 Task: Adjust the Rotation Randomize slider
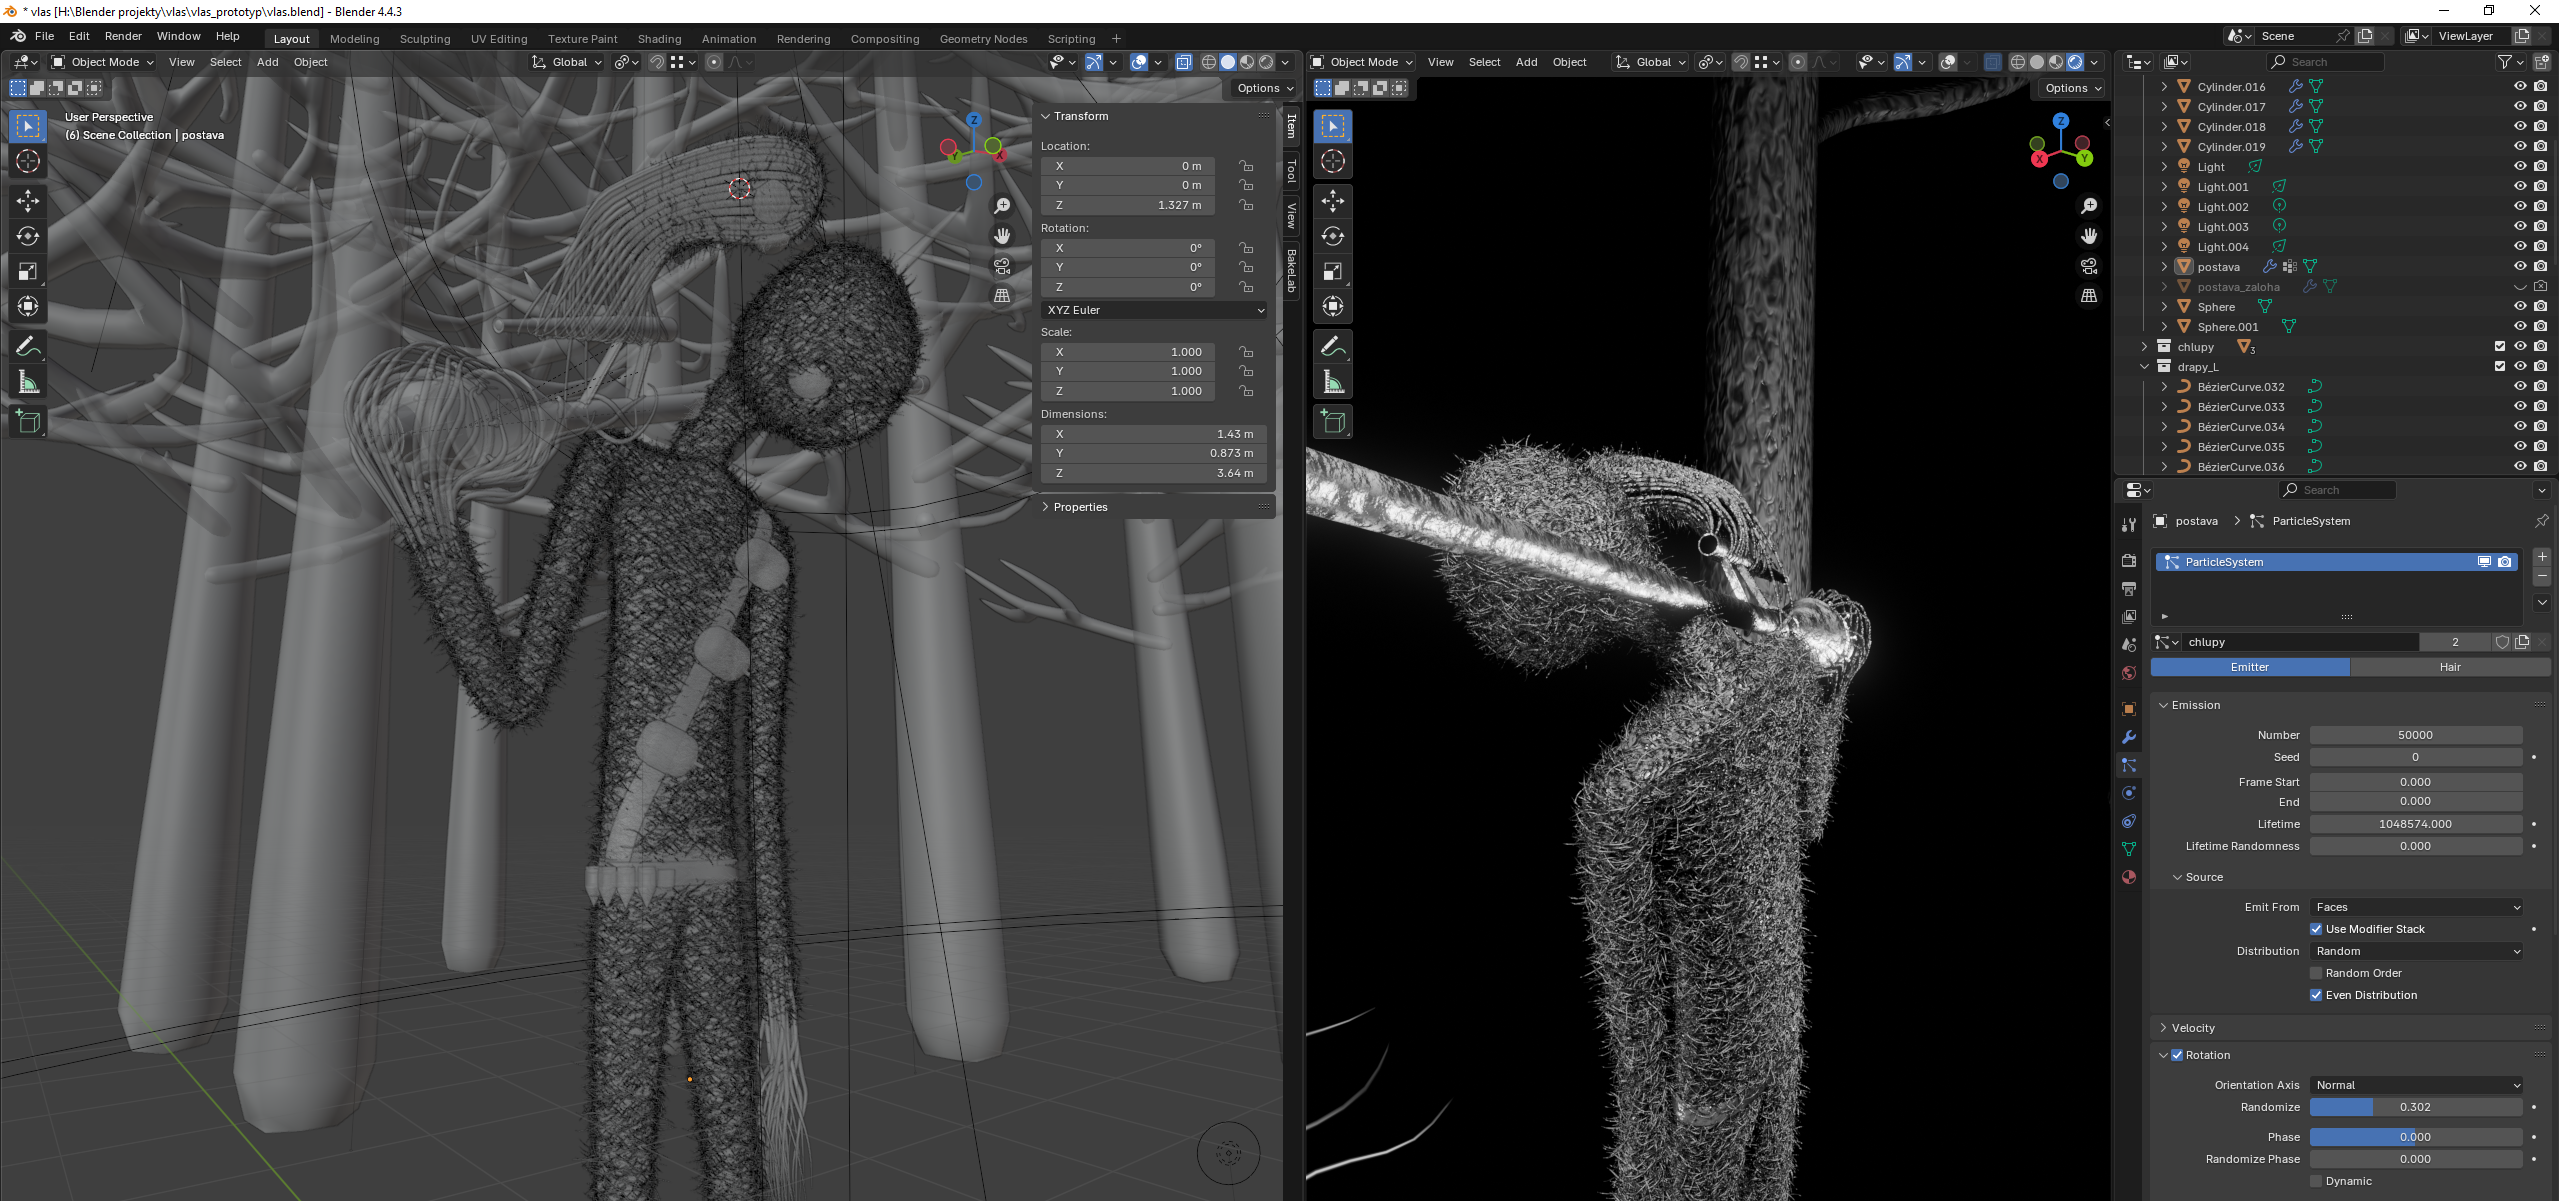(2415, 1107)
